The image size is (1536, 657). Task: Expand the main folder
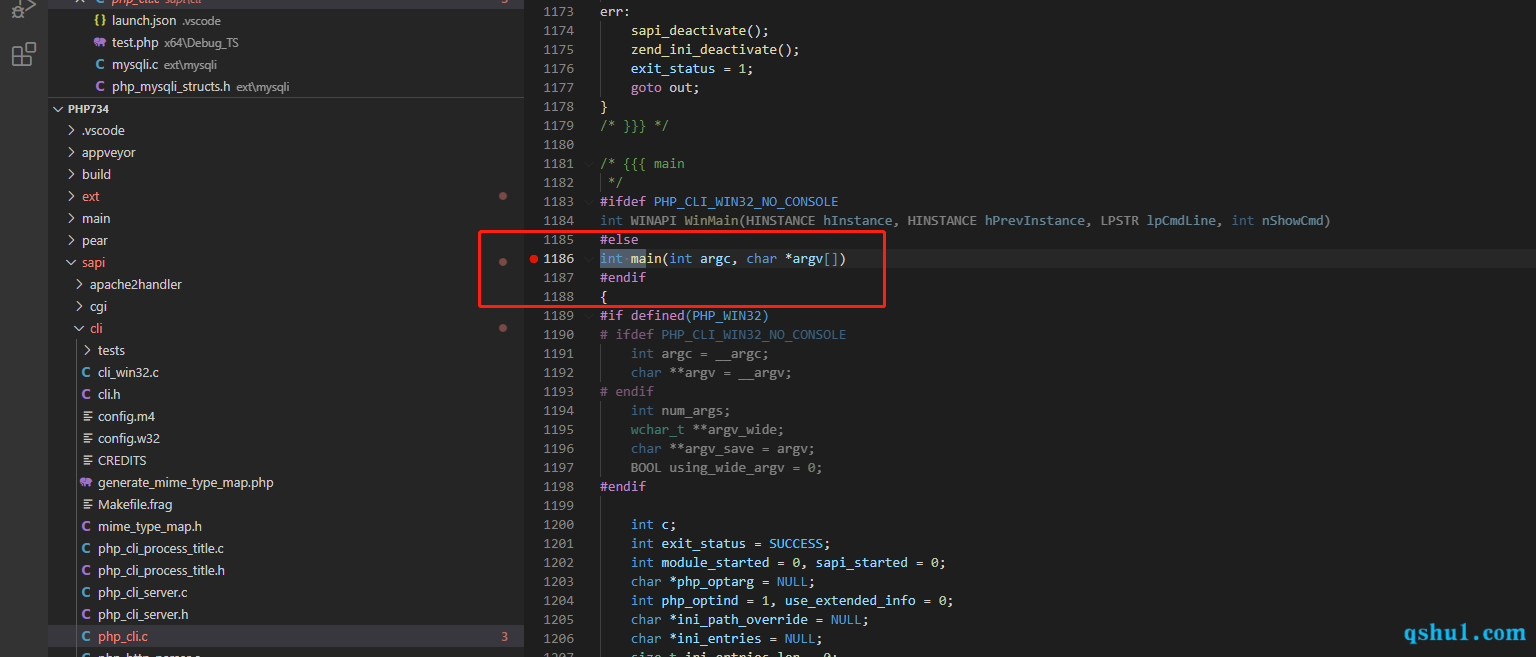pos(71,218)
